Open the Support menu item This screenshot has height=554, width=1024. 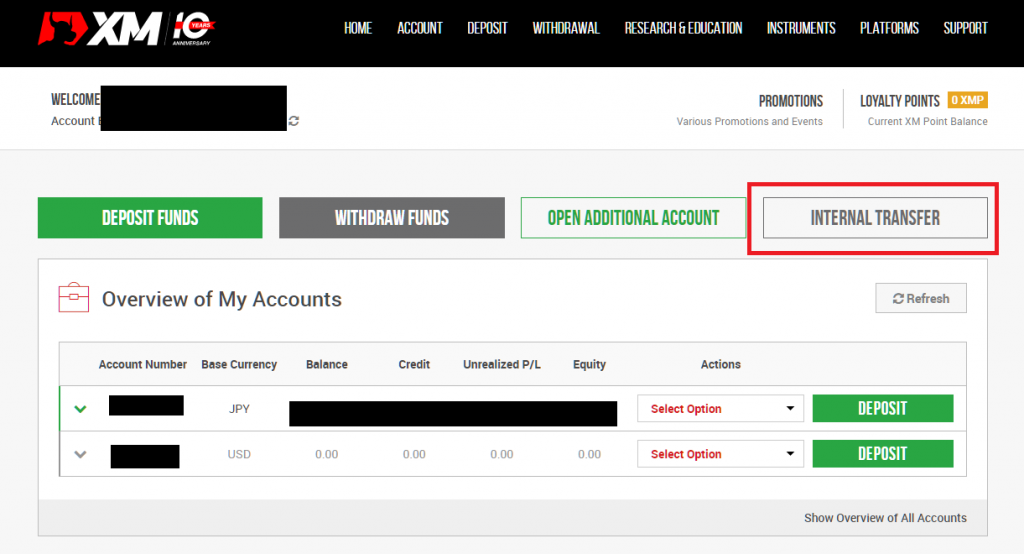tap(965, 28)
